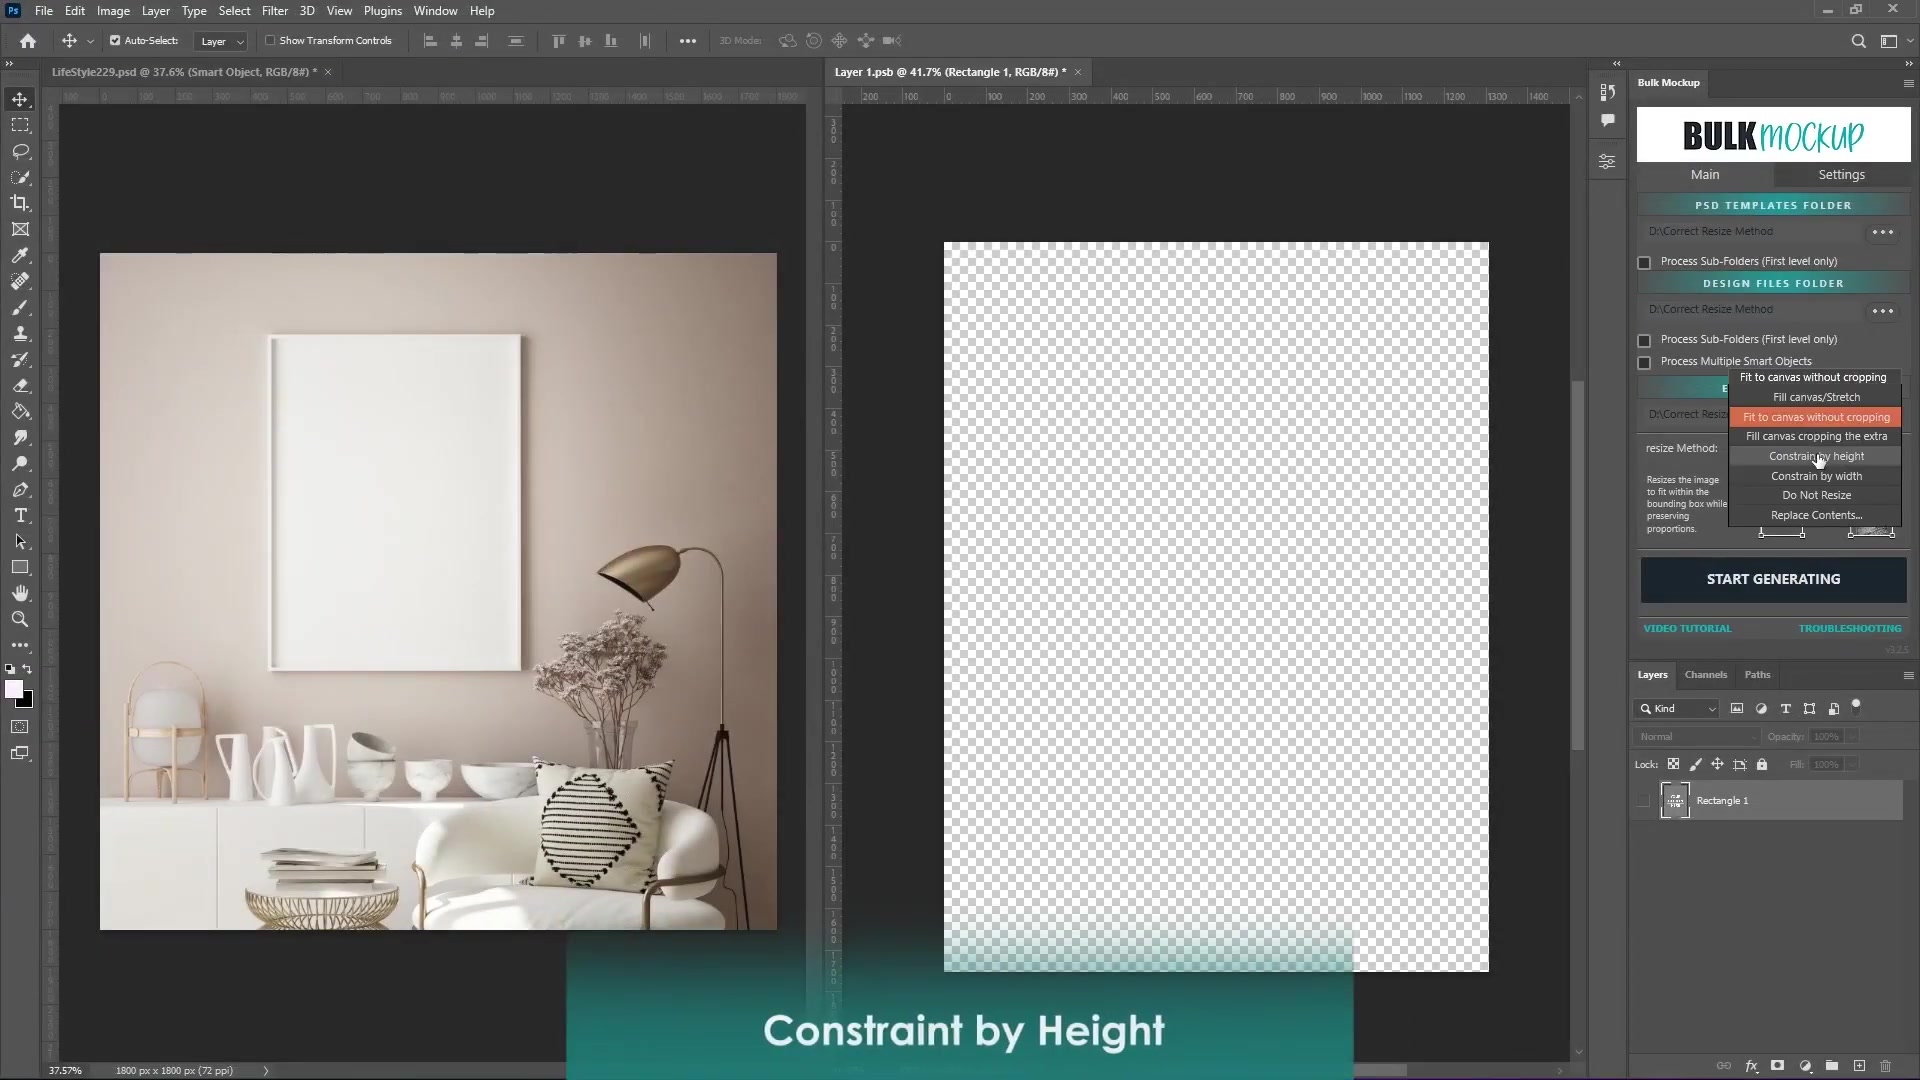
Task: Enable Process Sub-Folders under PSD Templates Folder
Action: 1644,262
